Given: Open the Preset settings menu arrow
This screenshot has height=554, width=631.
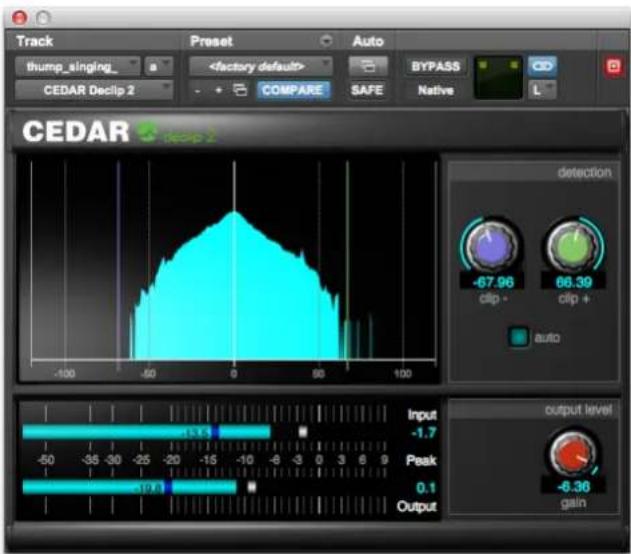Looking at the screenshot, I should (x=326, y=41).
